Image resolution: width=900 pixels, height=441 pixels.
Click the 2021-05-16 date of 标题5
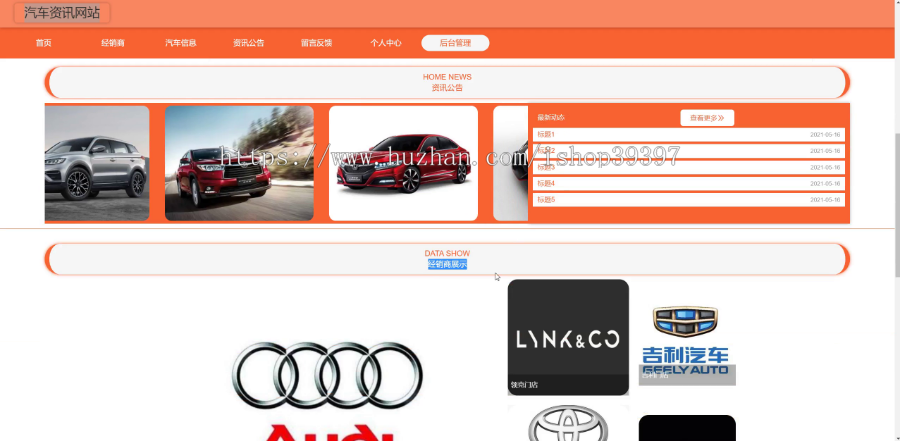825,200
